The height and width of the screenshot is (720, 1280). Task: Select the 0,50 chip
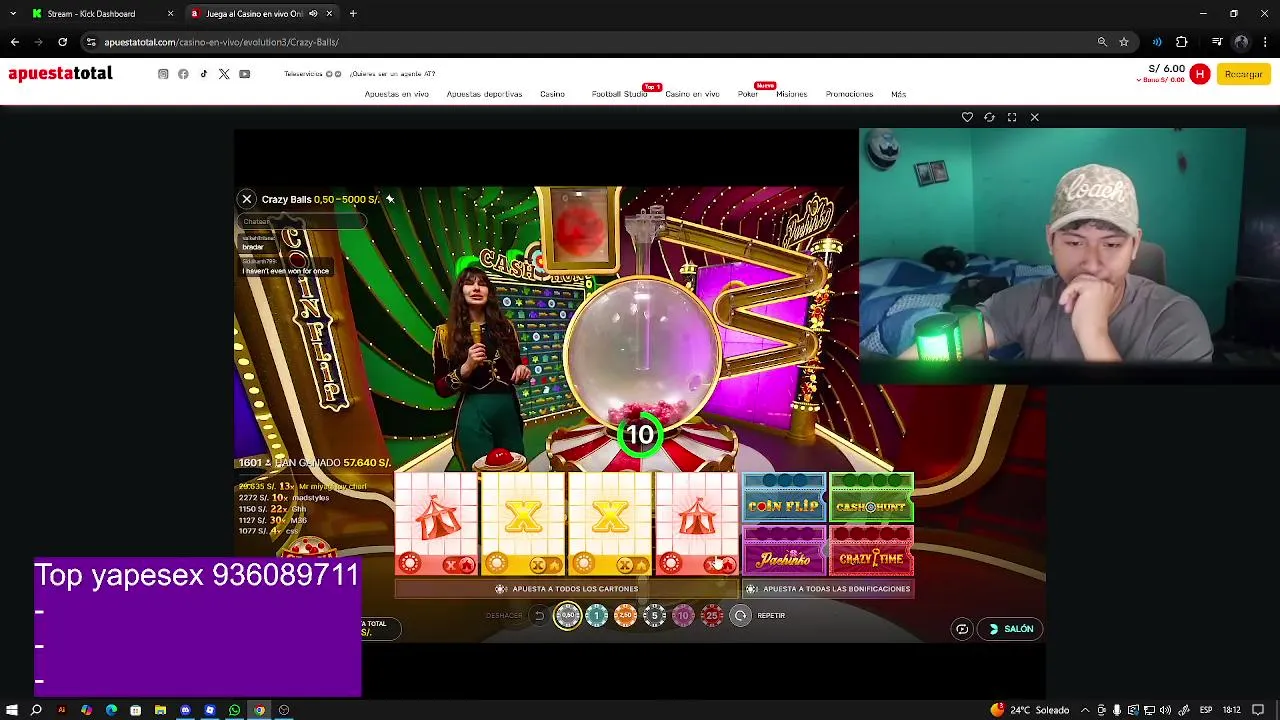(568, 616)
